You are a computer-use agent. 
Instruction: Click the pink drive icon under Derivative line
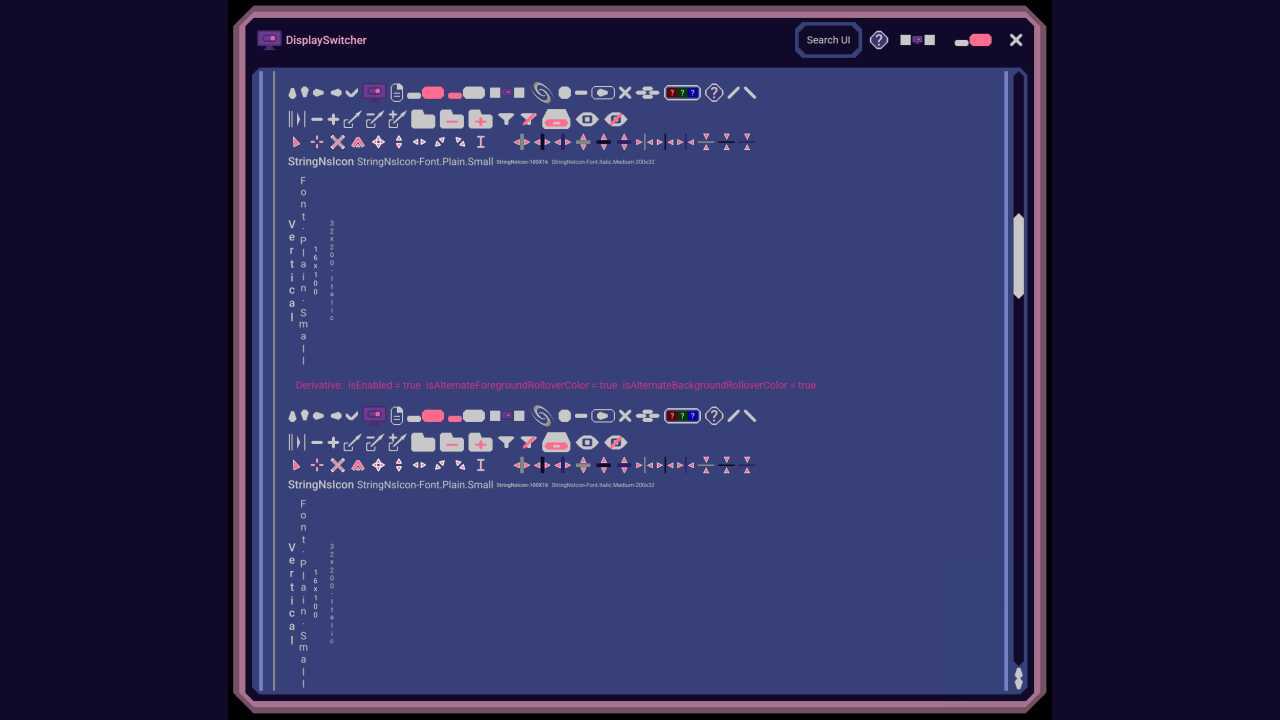(x=556, y=442)
